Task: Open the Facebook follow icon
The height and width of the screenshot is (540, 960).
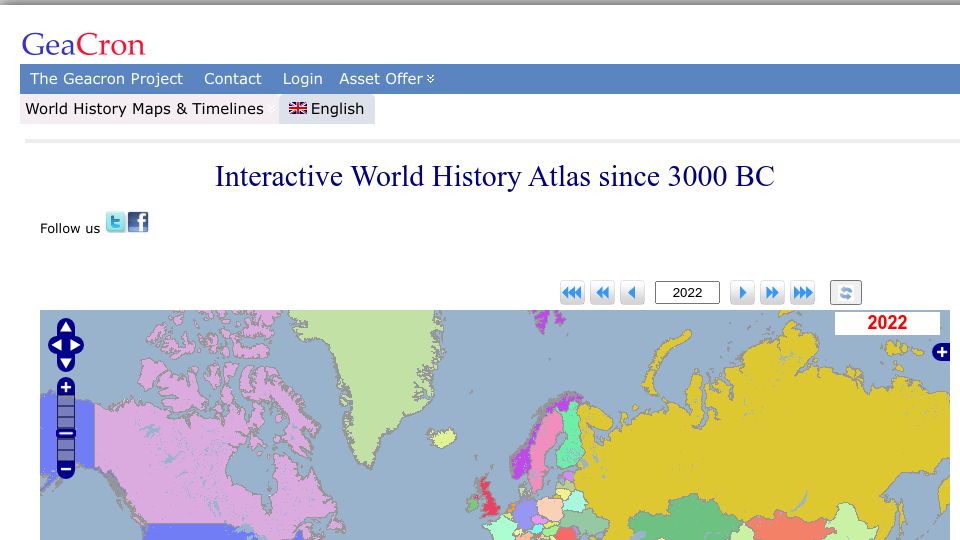Action: coord(138,222)
